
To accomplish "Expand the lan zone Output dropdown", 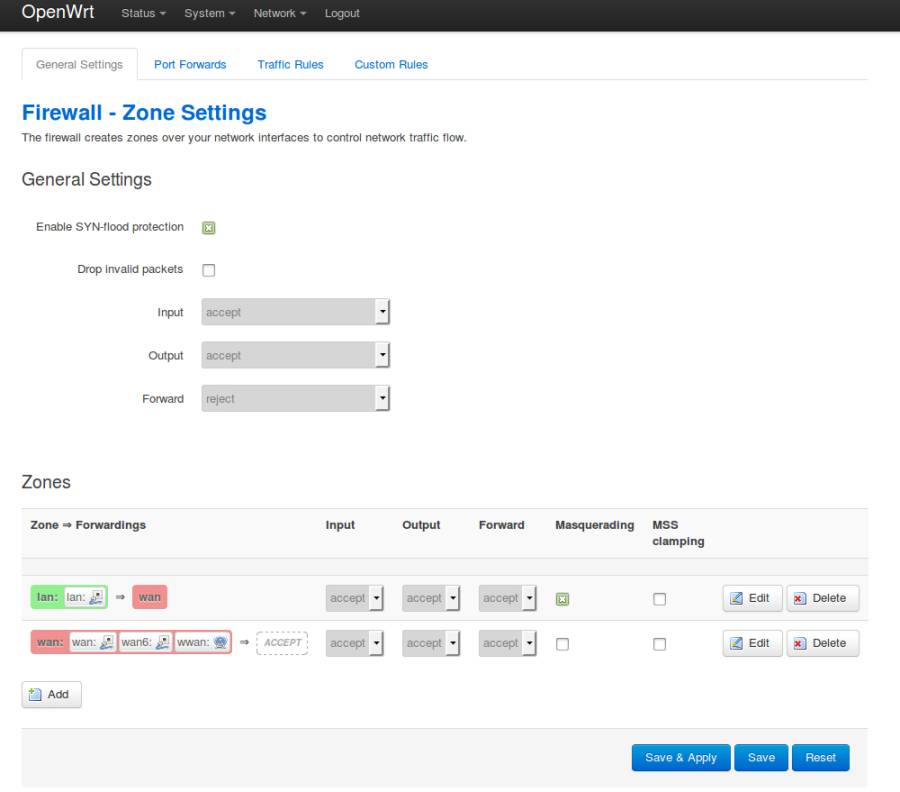I will click(x=431, y=598).
